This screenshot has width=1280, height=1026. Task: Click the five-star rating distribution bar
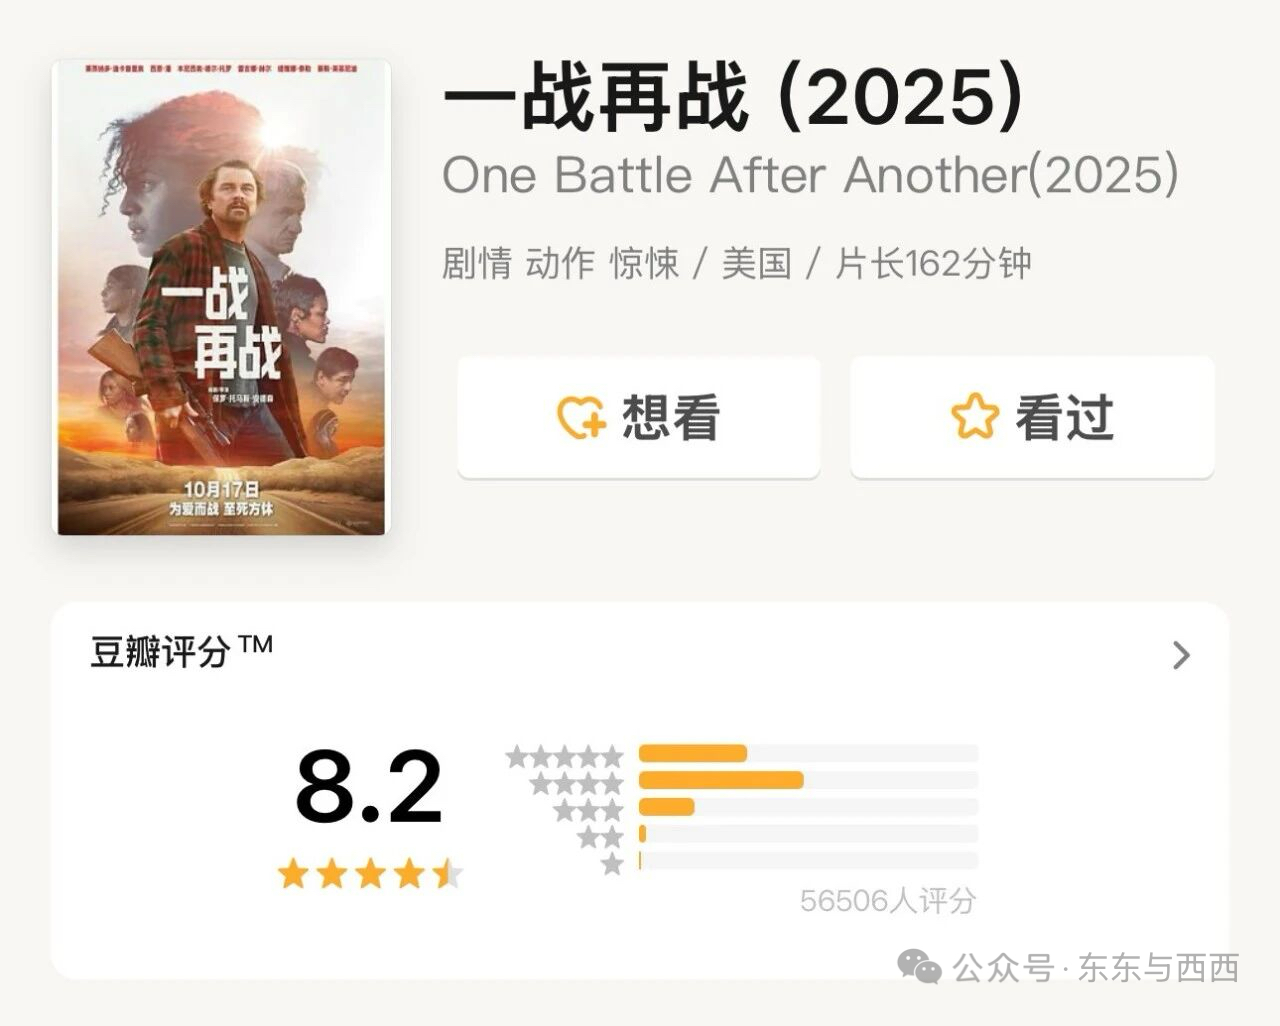[807, 753]
